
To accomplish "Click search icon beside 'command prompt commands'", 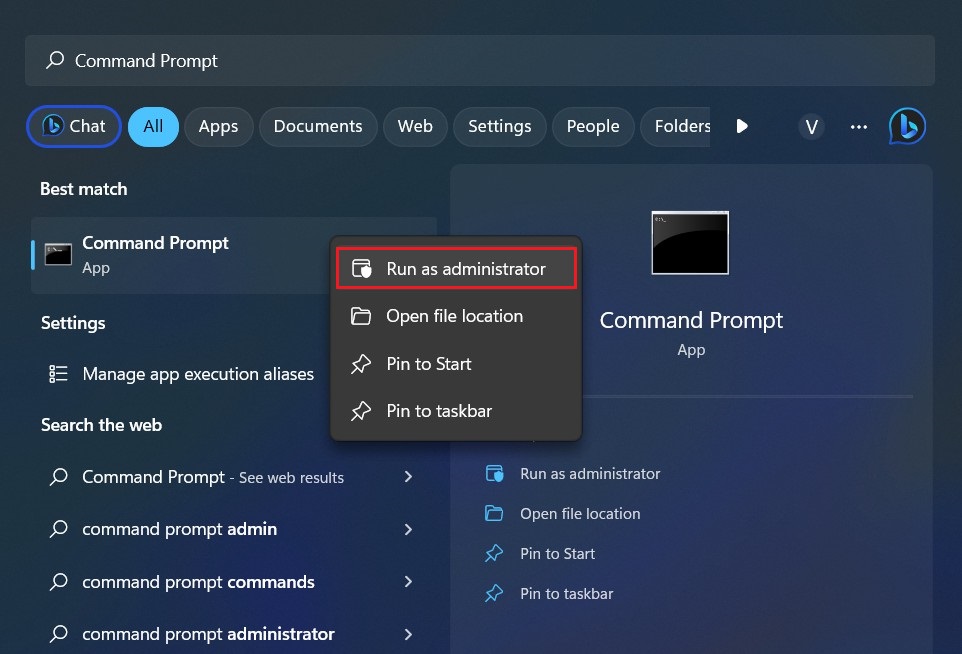I will 59,581.
